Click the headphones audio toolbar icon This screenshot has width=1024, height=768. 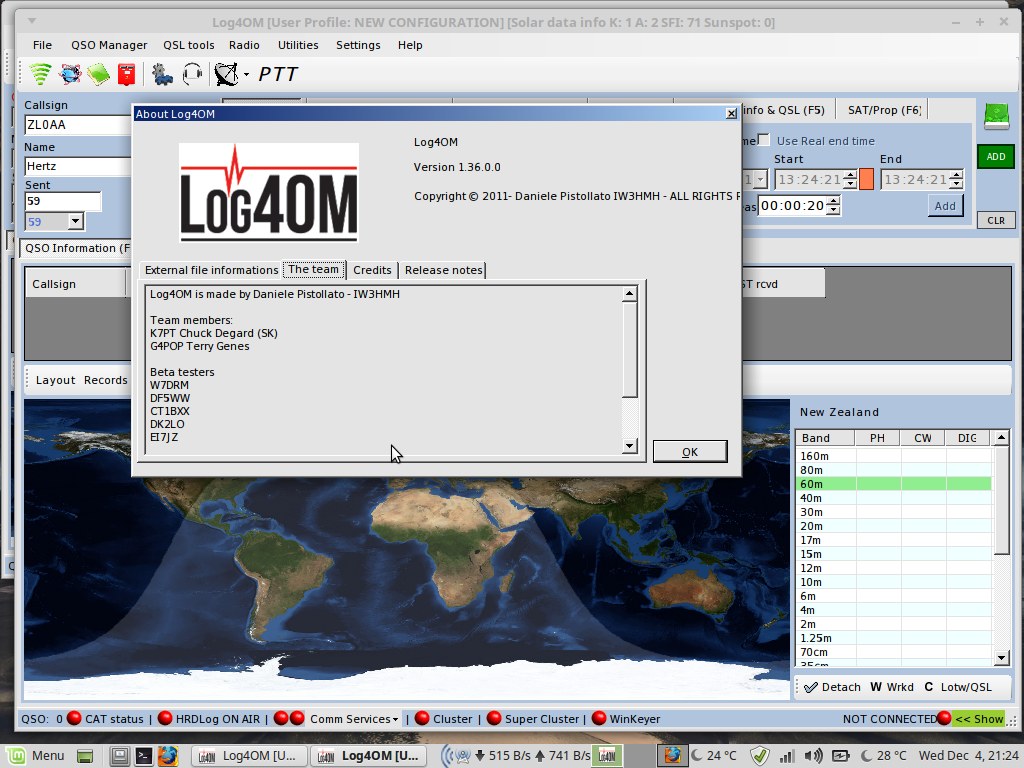[192, 73]
